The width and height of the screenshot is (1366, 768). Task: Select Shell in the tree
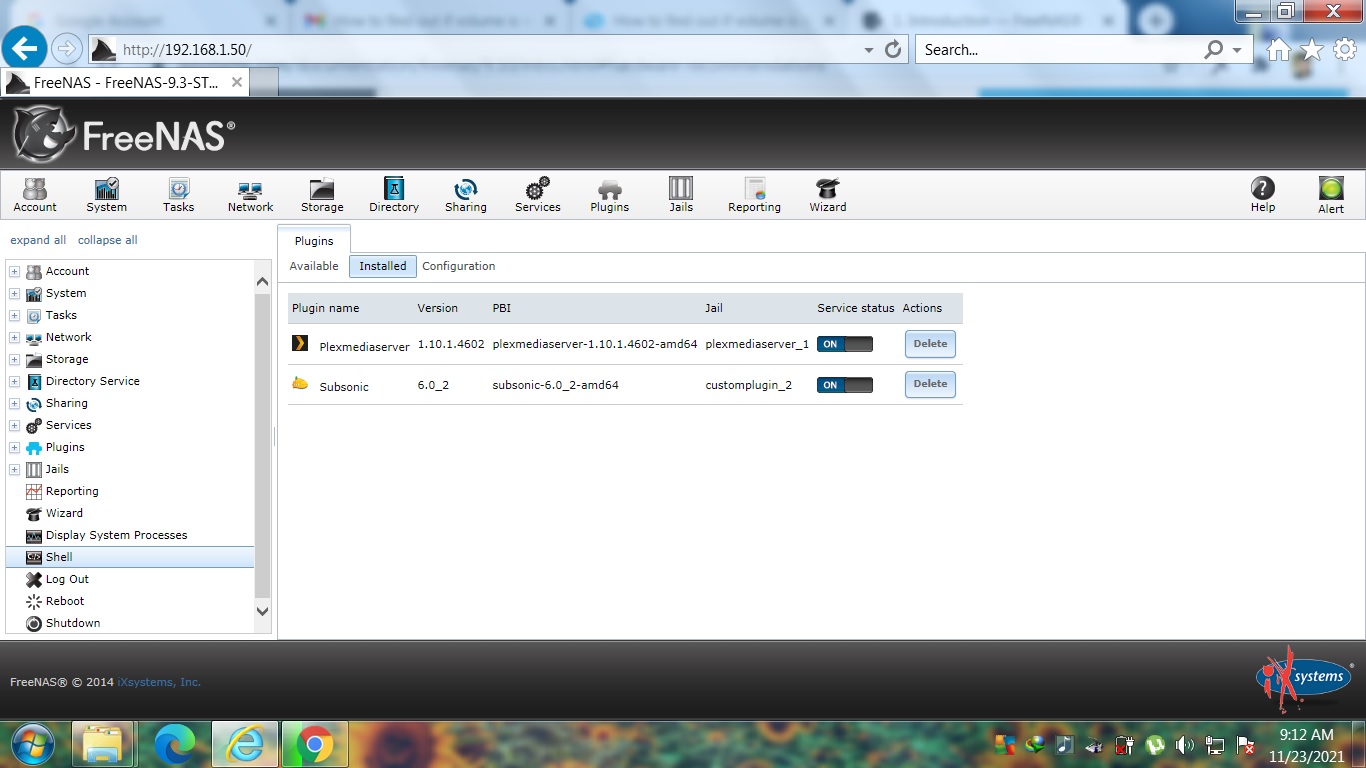click(130, 557)
